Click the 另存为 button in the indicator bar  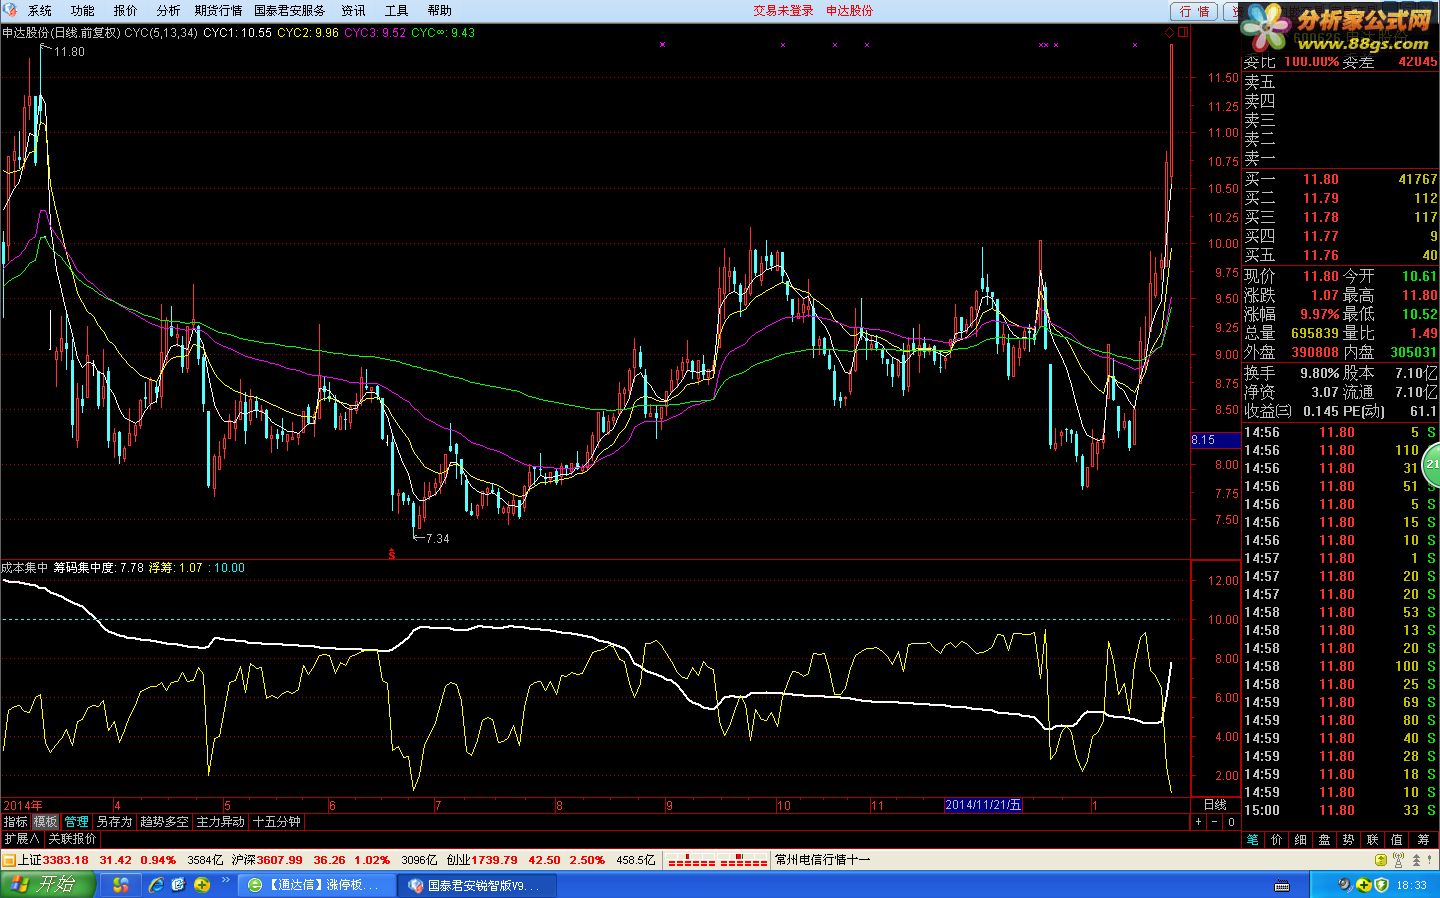point(114,822)
